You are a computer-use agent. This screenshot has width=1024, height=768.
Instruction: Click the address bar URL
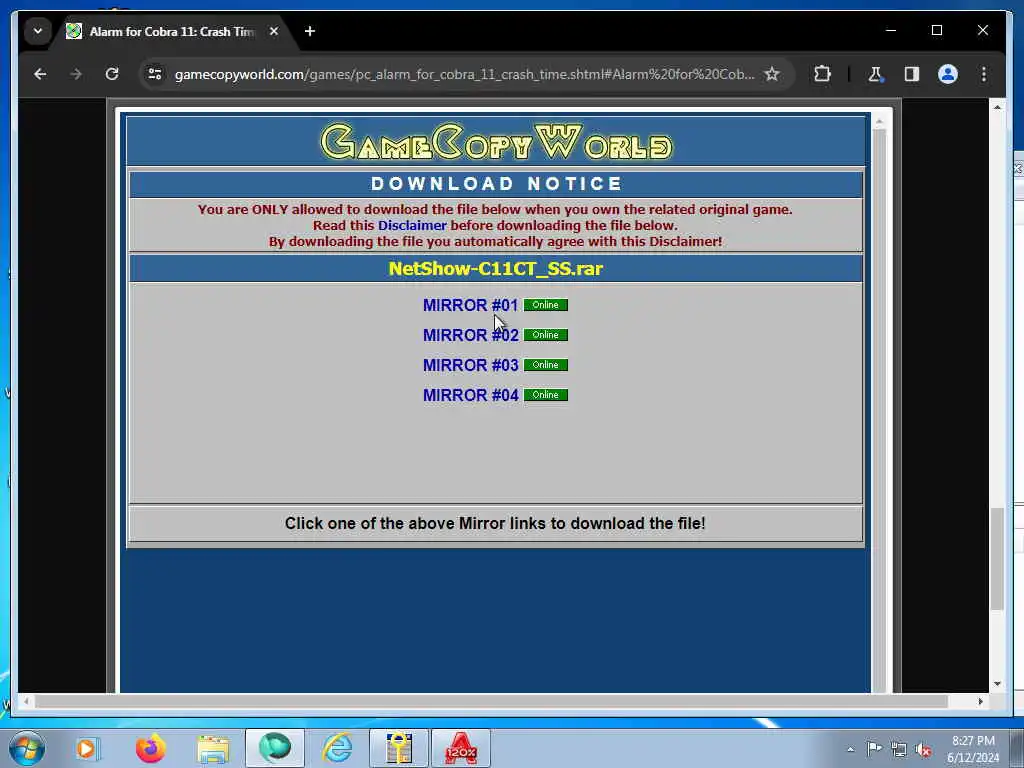point(464,74)
